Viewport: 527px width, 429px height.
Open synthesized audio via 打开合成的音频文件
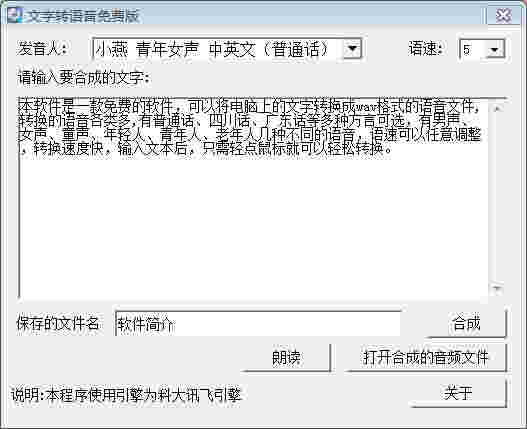(425, 358)
